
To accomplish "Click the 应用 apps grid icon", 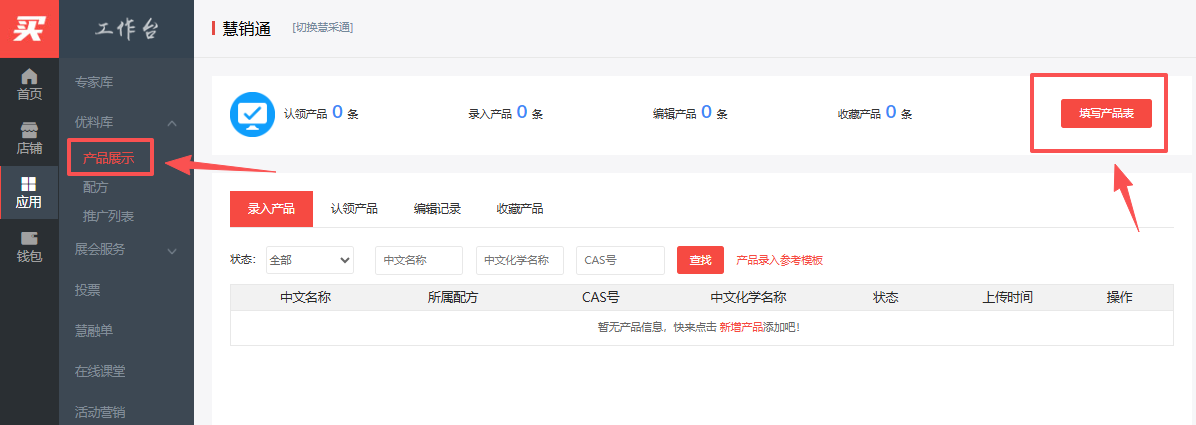I will pos(29,185).
